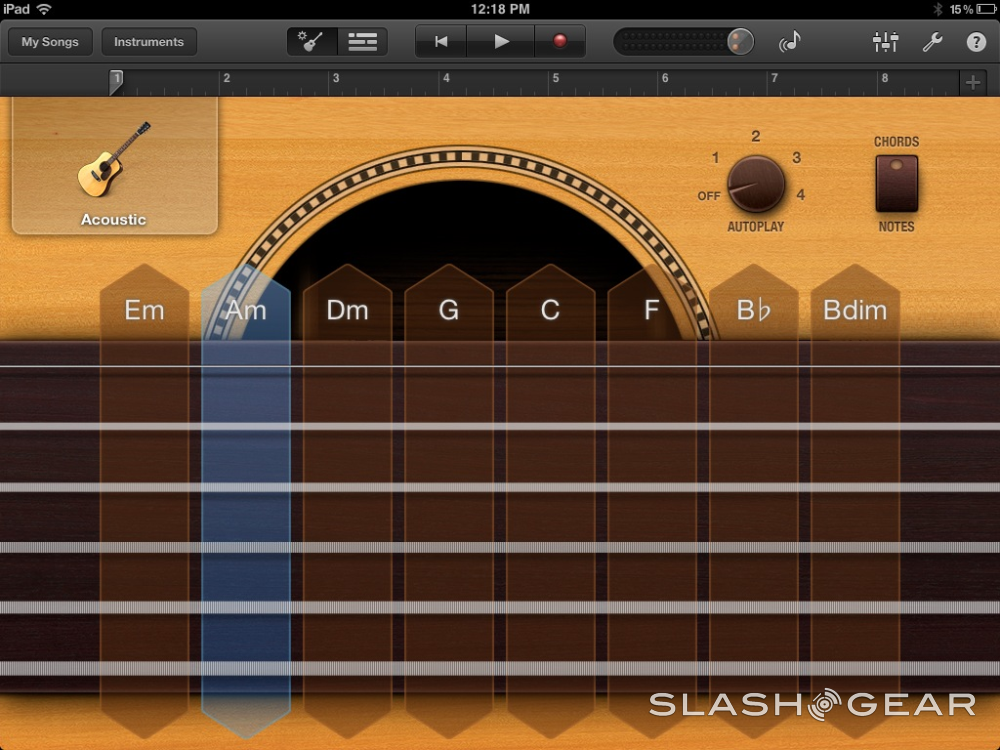Jump to bar 8 on ruler
Viewport: 1000px width, 750px height.
pos(885,78)
